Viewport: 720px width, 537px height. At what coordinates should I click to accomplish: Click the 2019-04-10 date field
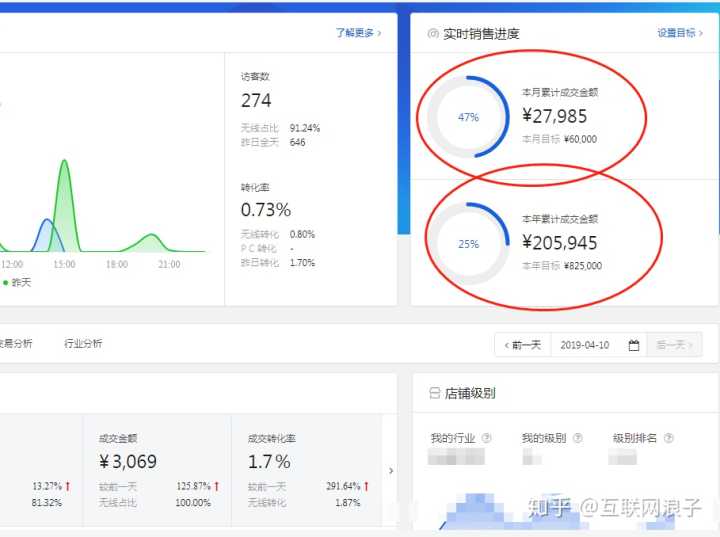(585, 345)
